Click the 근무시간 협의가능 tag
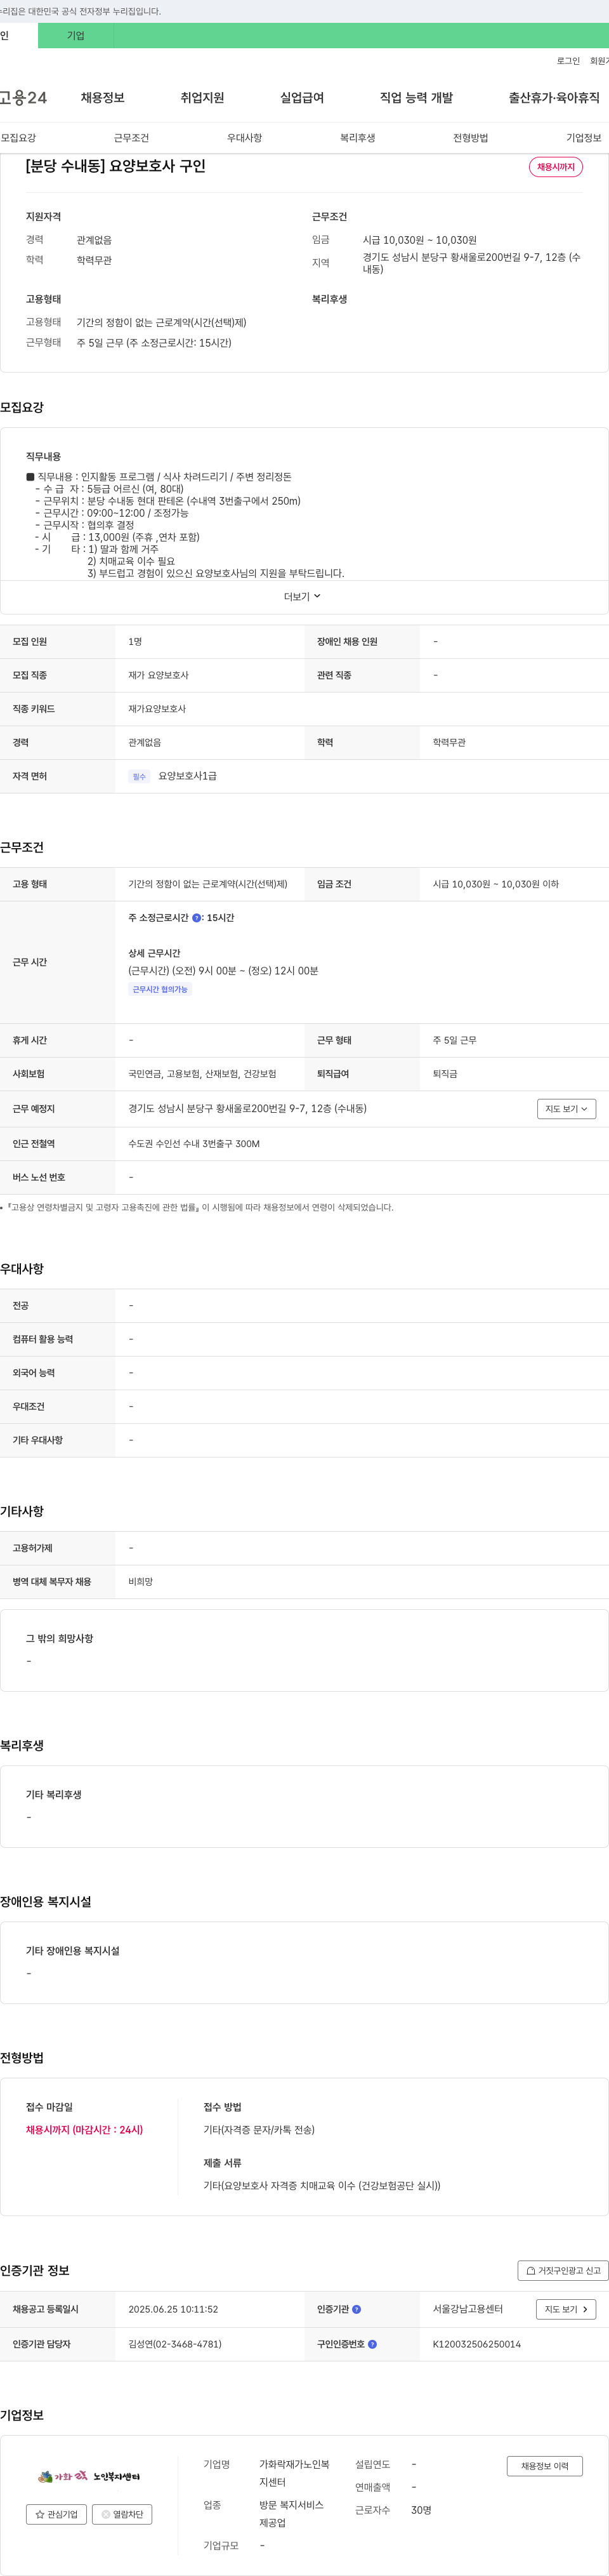This screenshot has height=2576, width=609. [160, 989]
